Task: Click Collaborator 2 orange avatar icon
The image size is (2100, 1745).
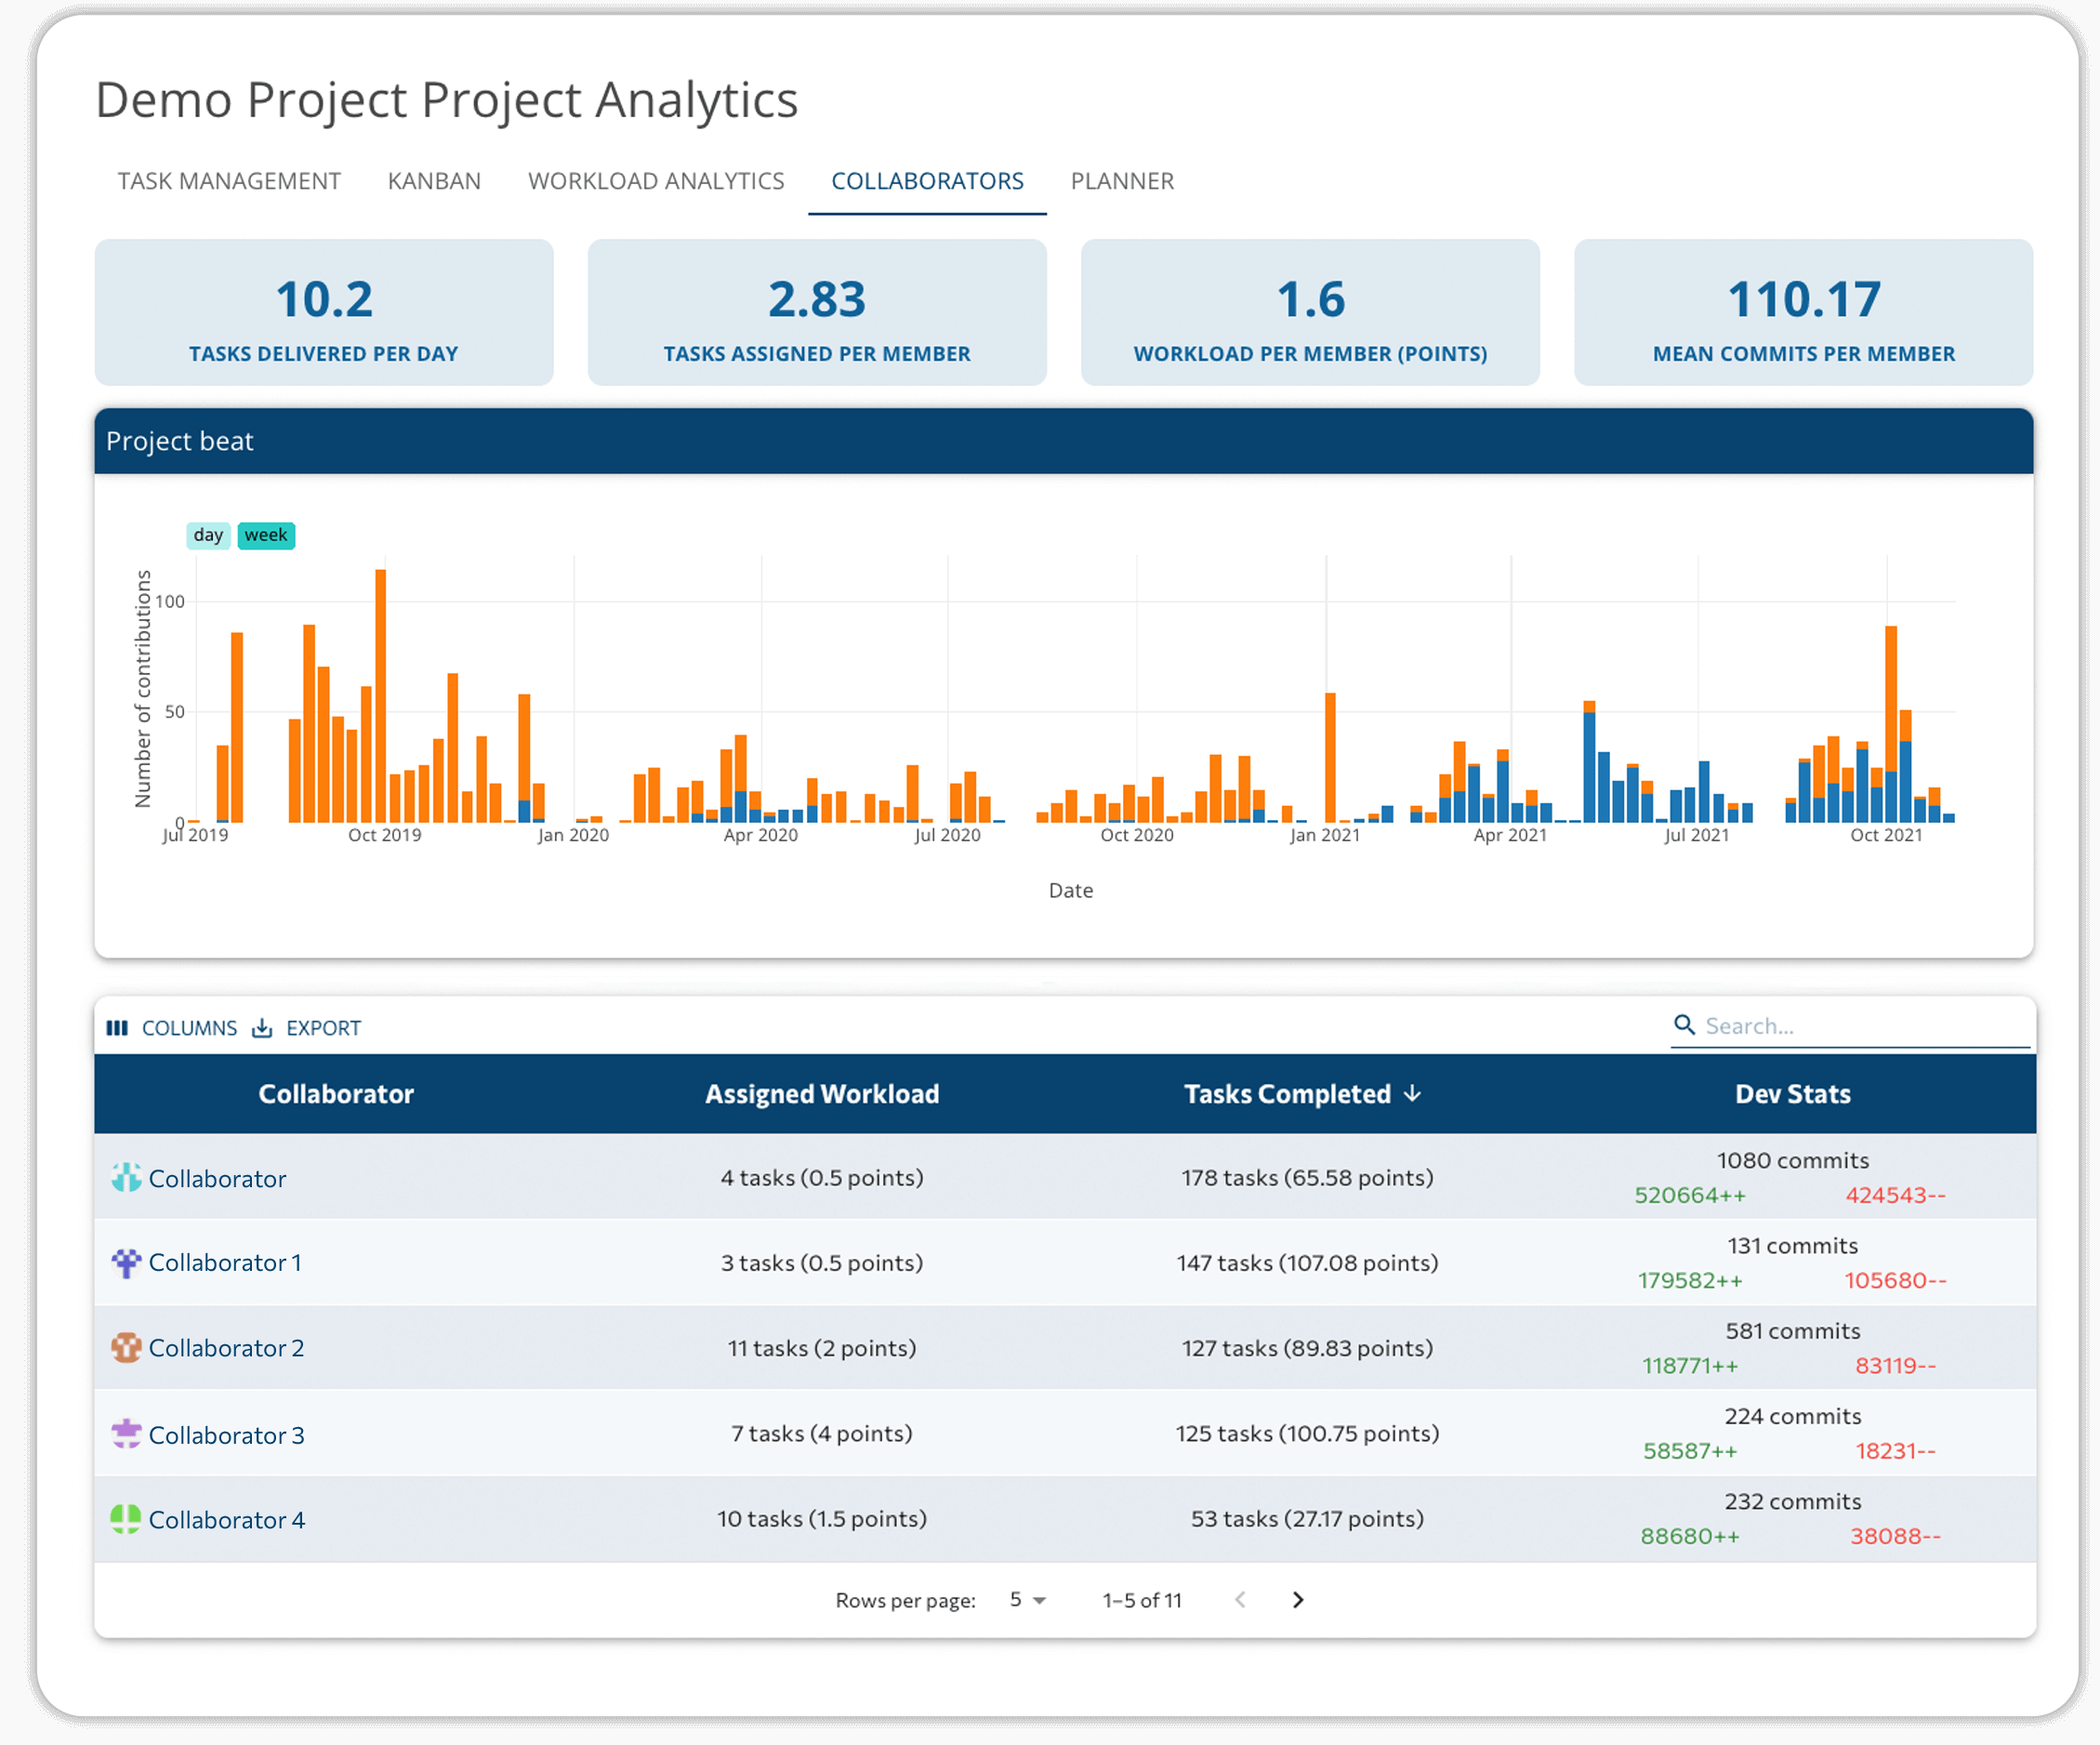Action: (126, 1348)
